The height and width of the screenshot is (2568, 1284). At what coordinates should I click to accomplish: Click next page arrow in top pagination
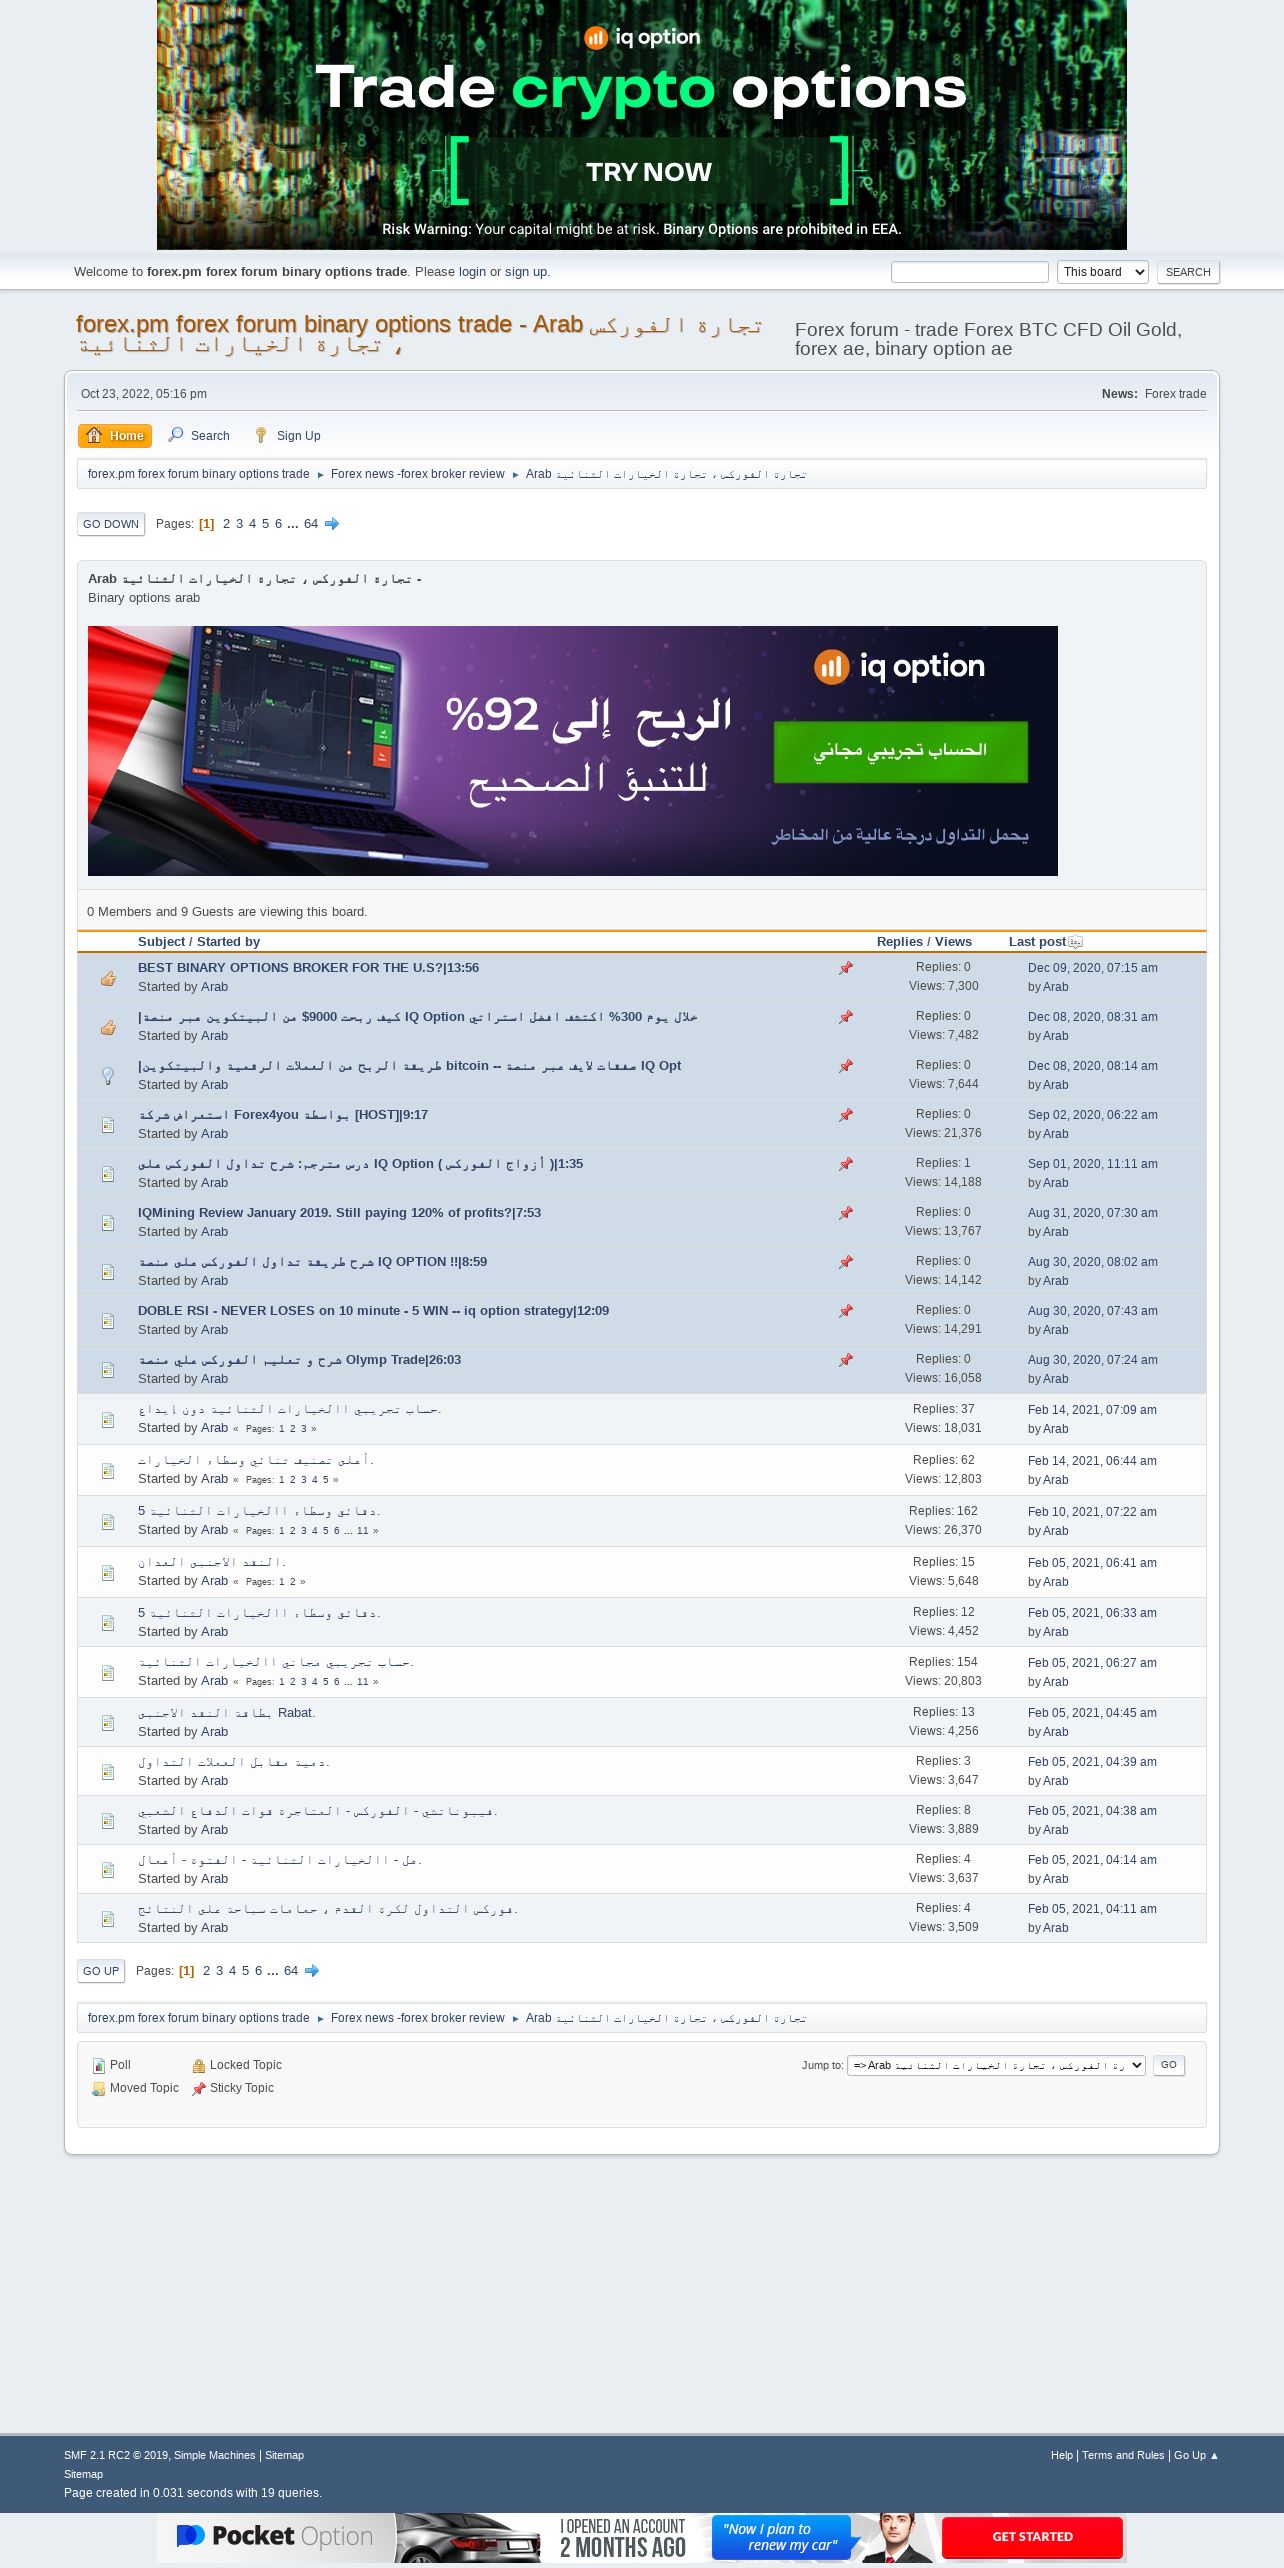(x=332, y=524)
